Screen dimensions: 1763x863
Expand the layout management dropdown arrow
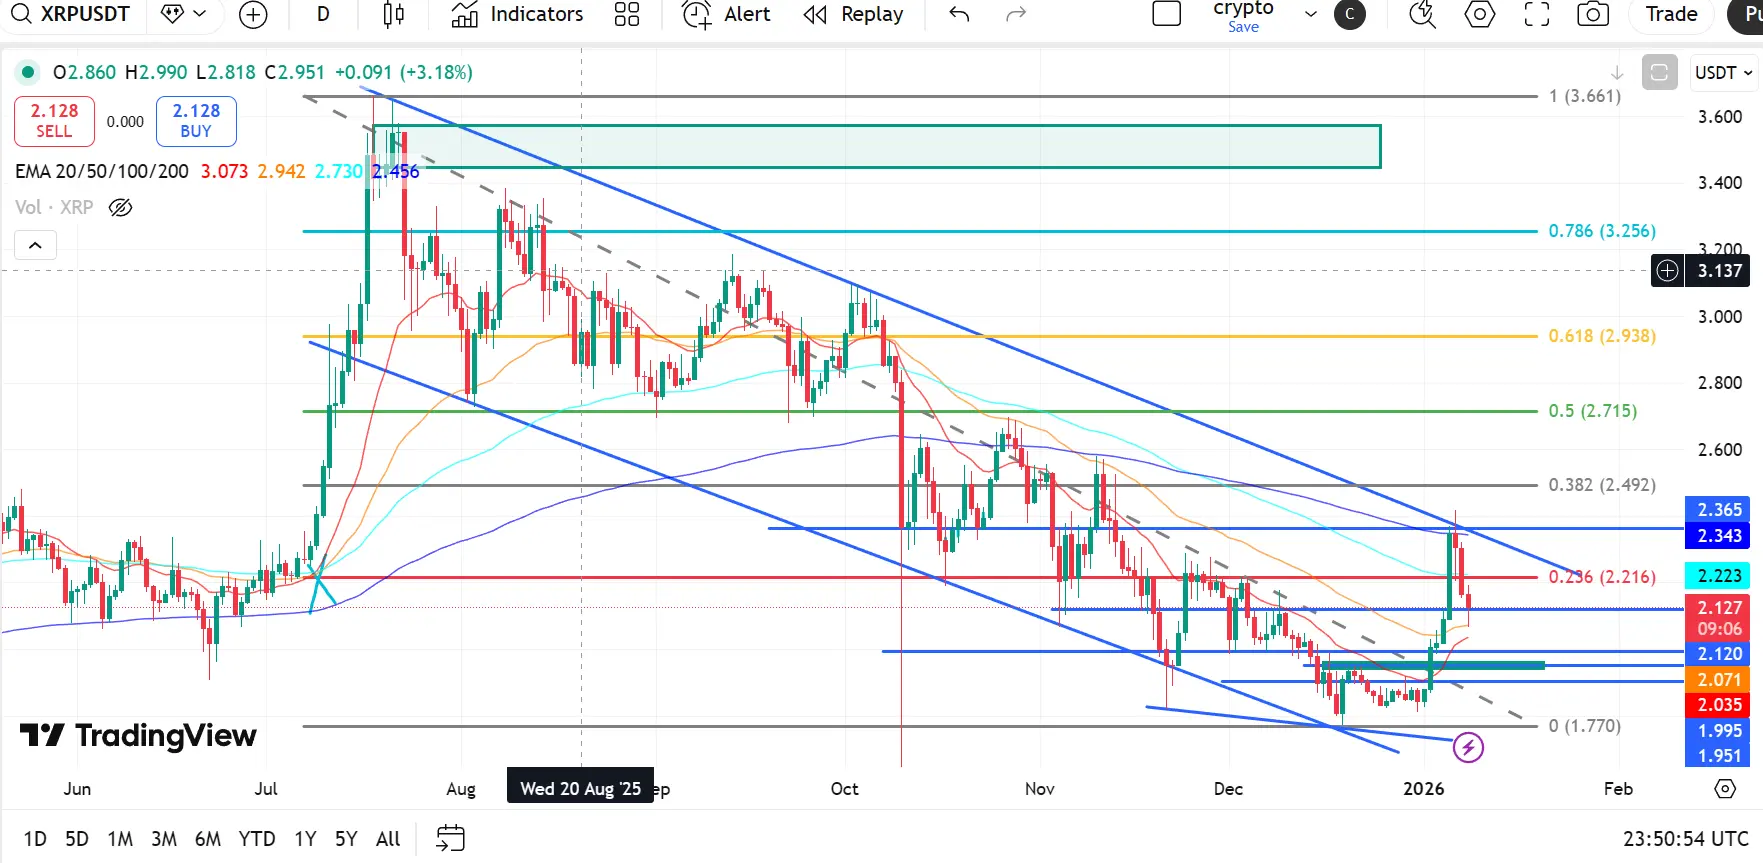[1311, 14]
